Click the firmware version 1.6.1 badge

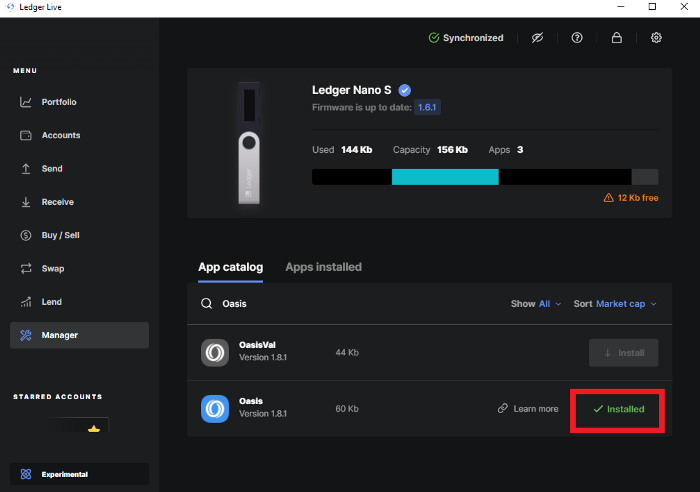coord(427,107)
